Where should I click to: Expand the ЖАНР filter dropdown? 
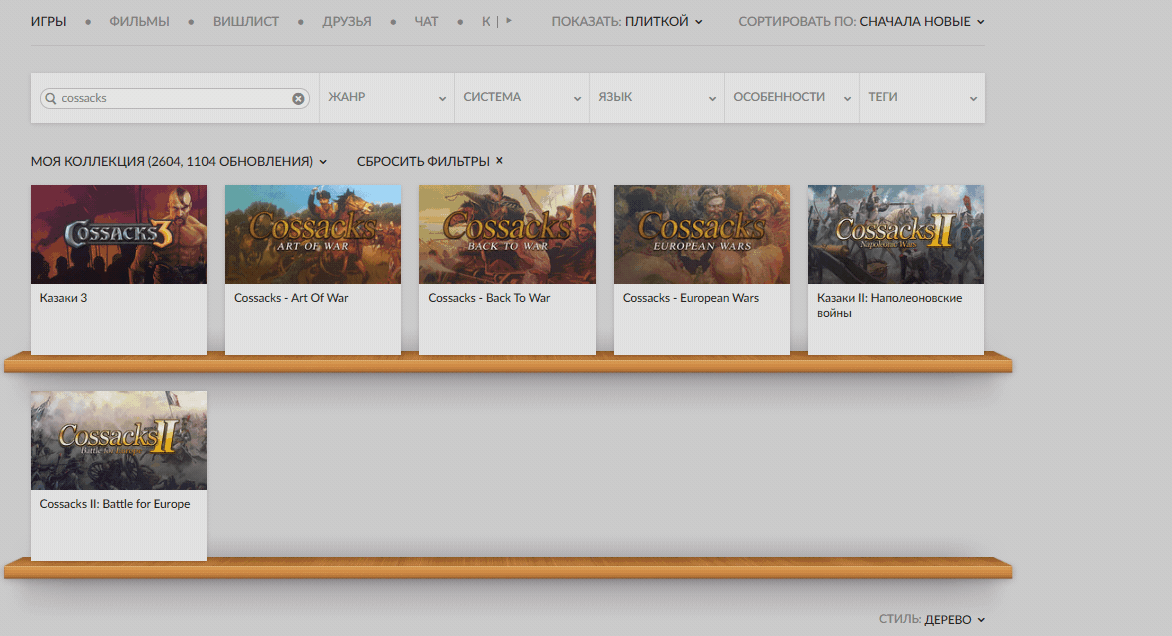[x=386, y=98]
